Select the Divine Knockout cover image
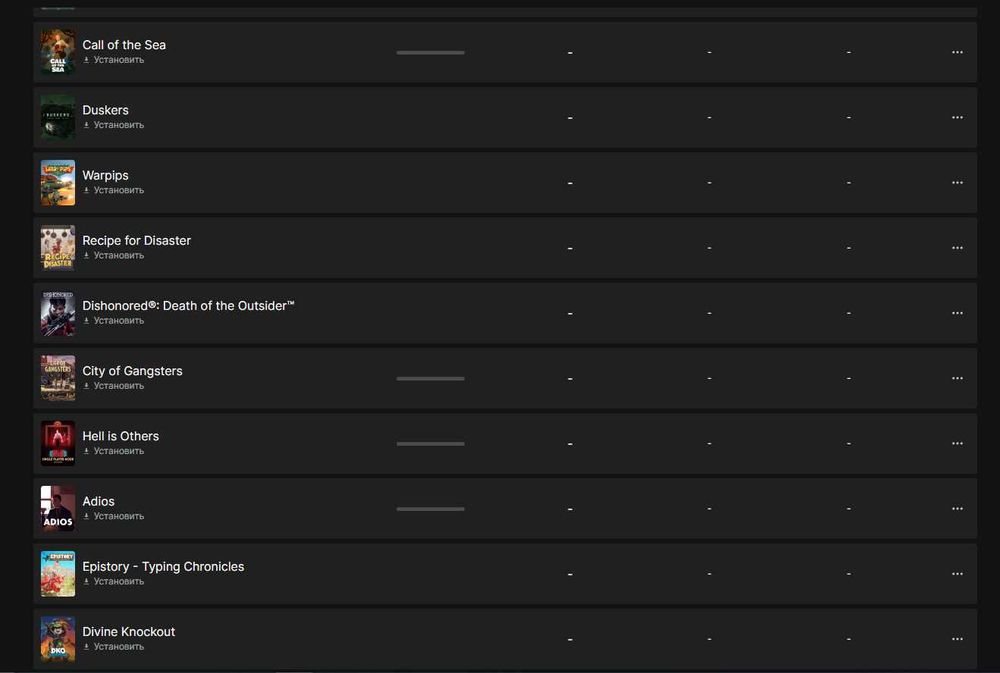The height and width of the screenshot is (673, 1000). coord(58,639)
